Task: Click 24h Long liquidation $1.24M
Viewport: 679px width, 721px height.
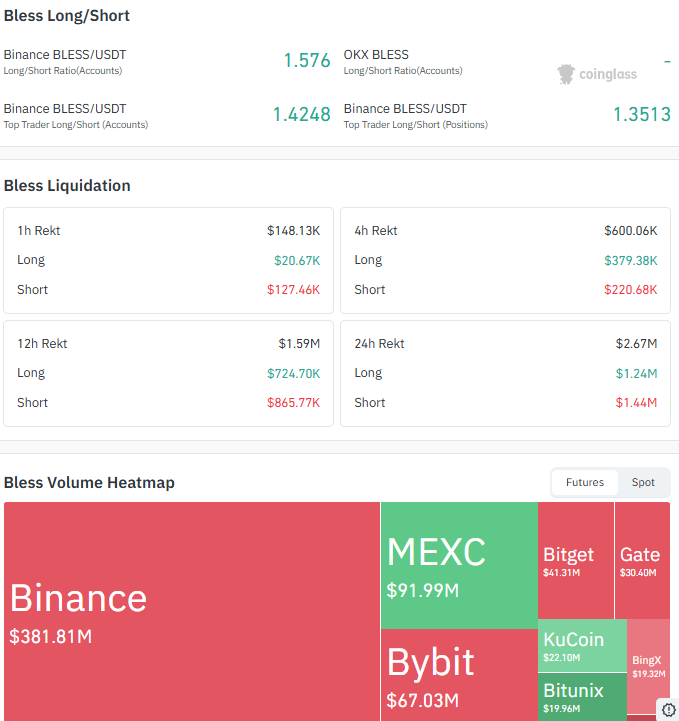Action: point(636,374)
